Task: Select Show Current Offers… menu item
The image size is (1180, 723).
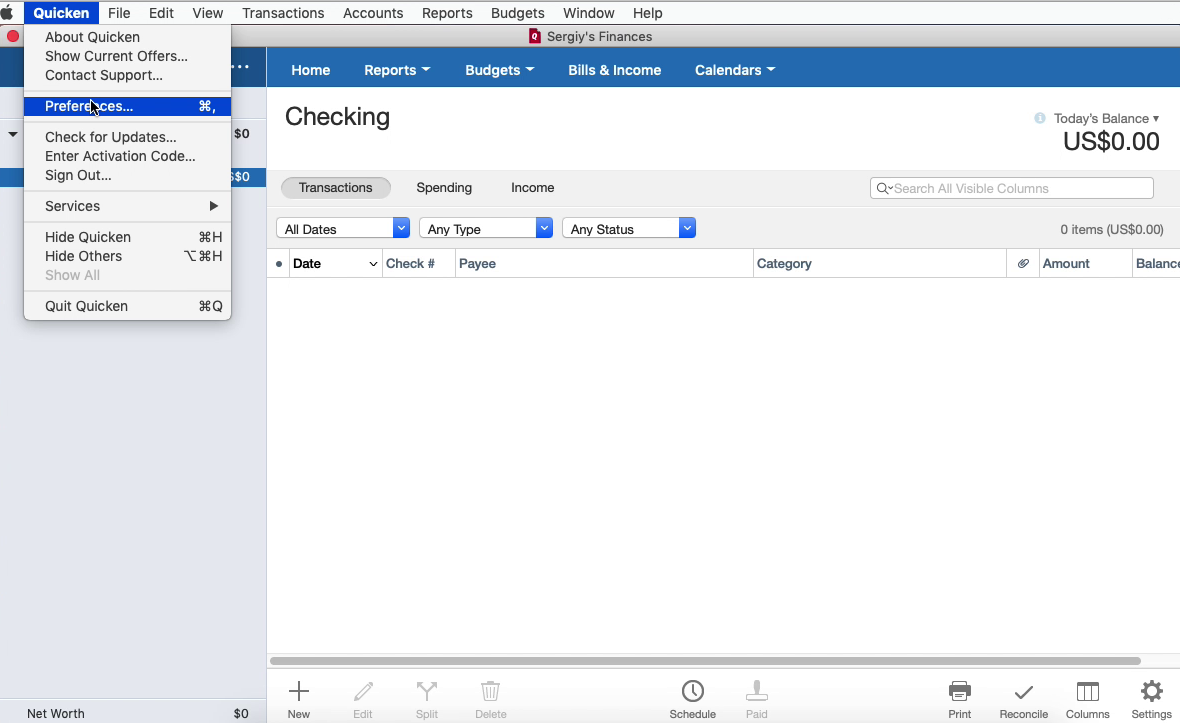Action: coord(128,56)
